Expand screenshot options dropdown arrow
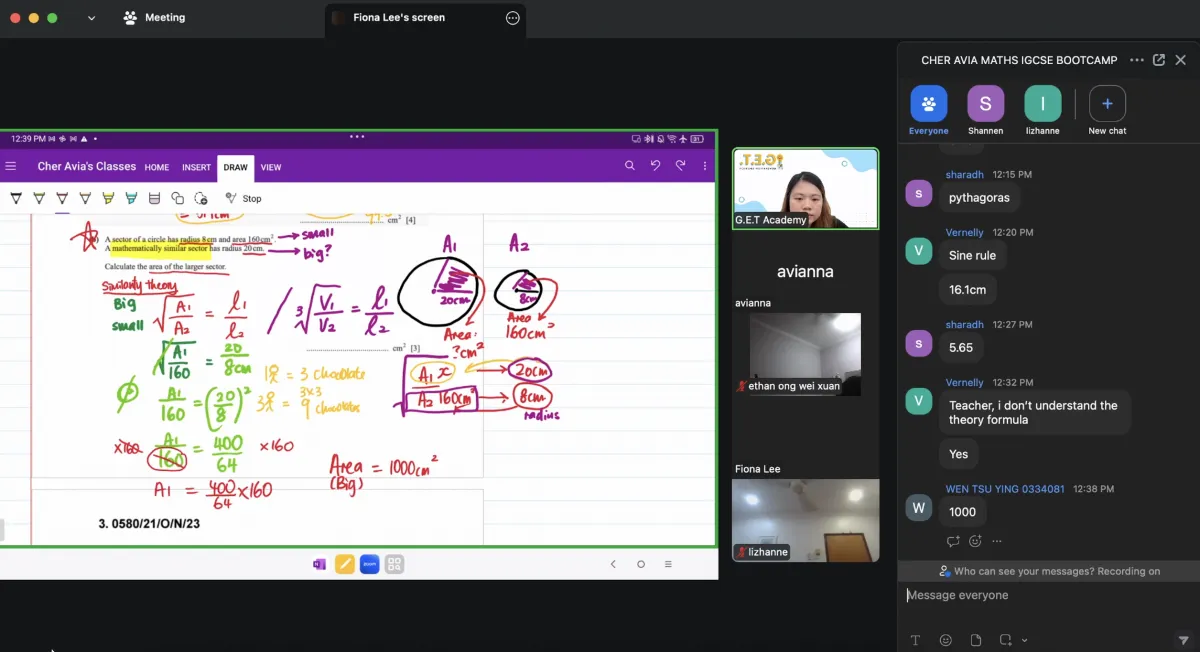 (x=1024, y=640)
